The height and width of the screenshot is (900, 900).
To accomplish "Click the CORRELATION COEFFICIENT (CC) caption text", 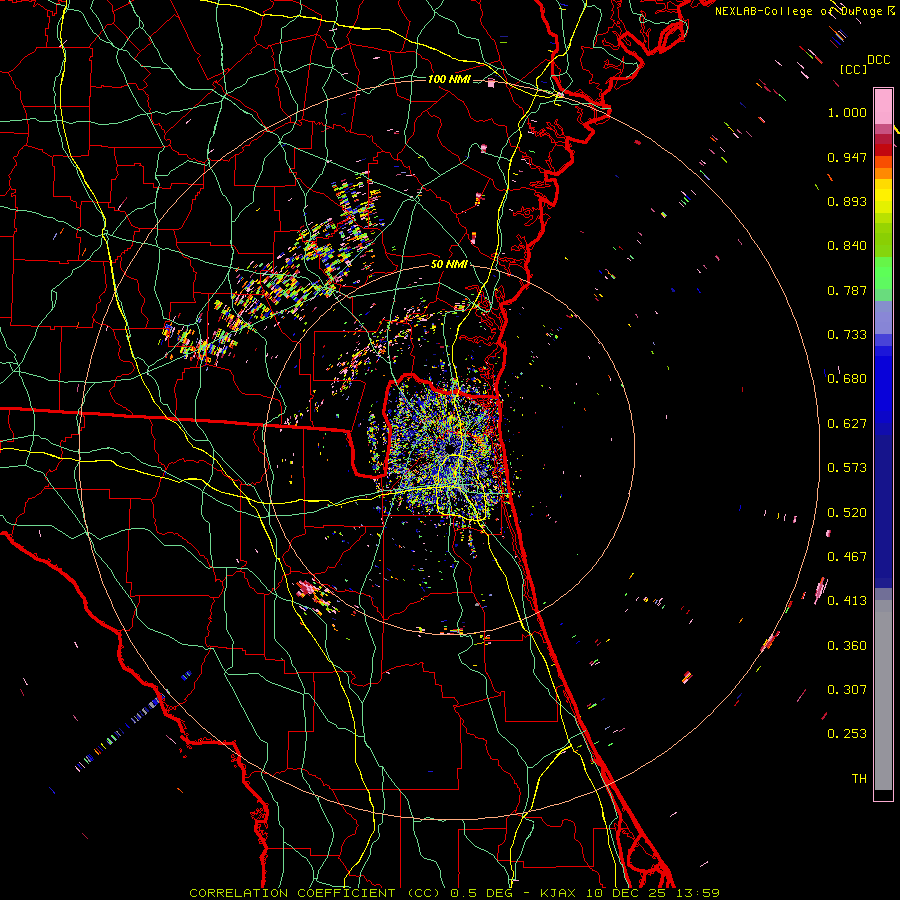I will point(315,893).
